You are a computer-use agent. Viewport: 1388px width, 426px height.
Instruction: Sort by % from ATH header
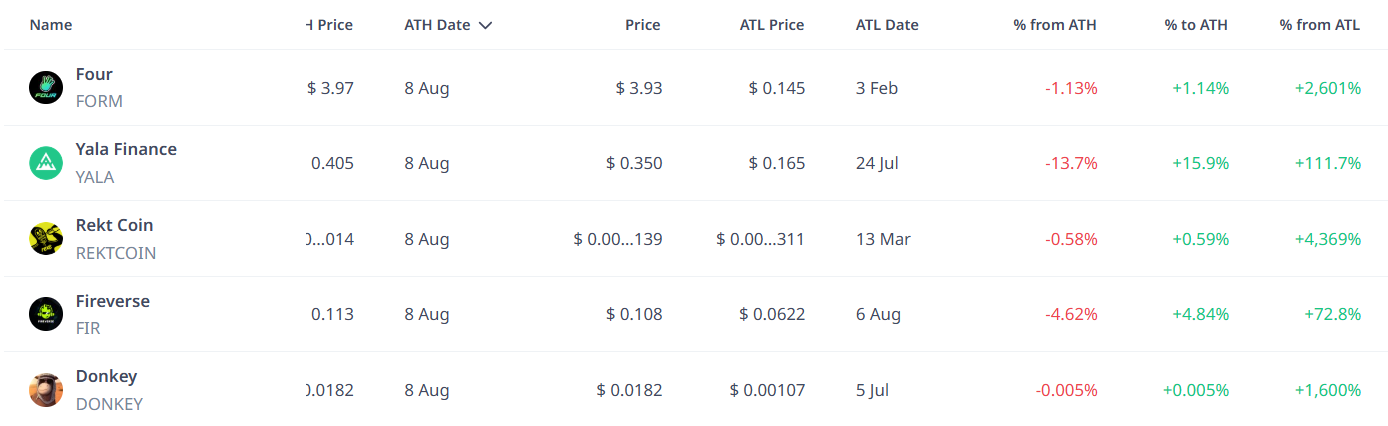click(1055, 25)
